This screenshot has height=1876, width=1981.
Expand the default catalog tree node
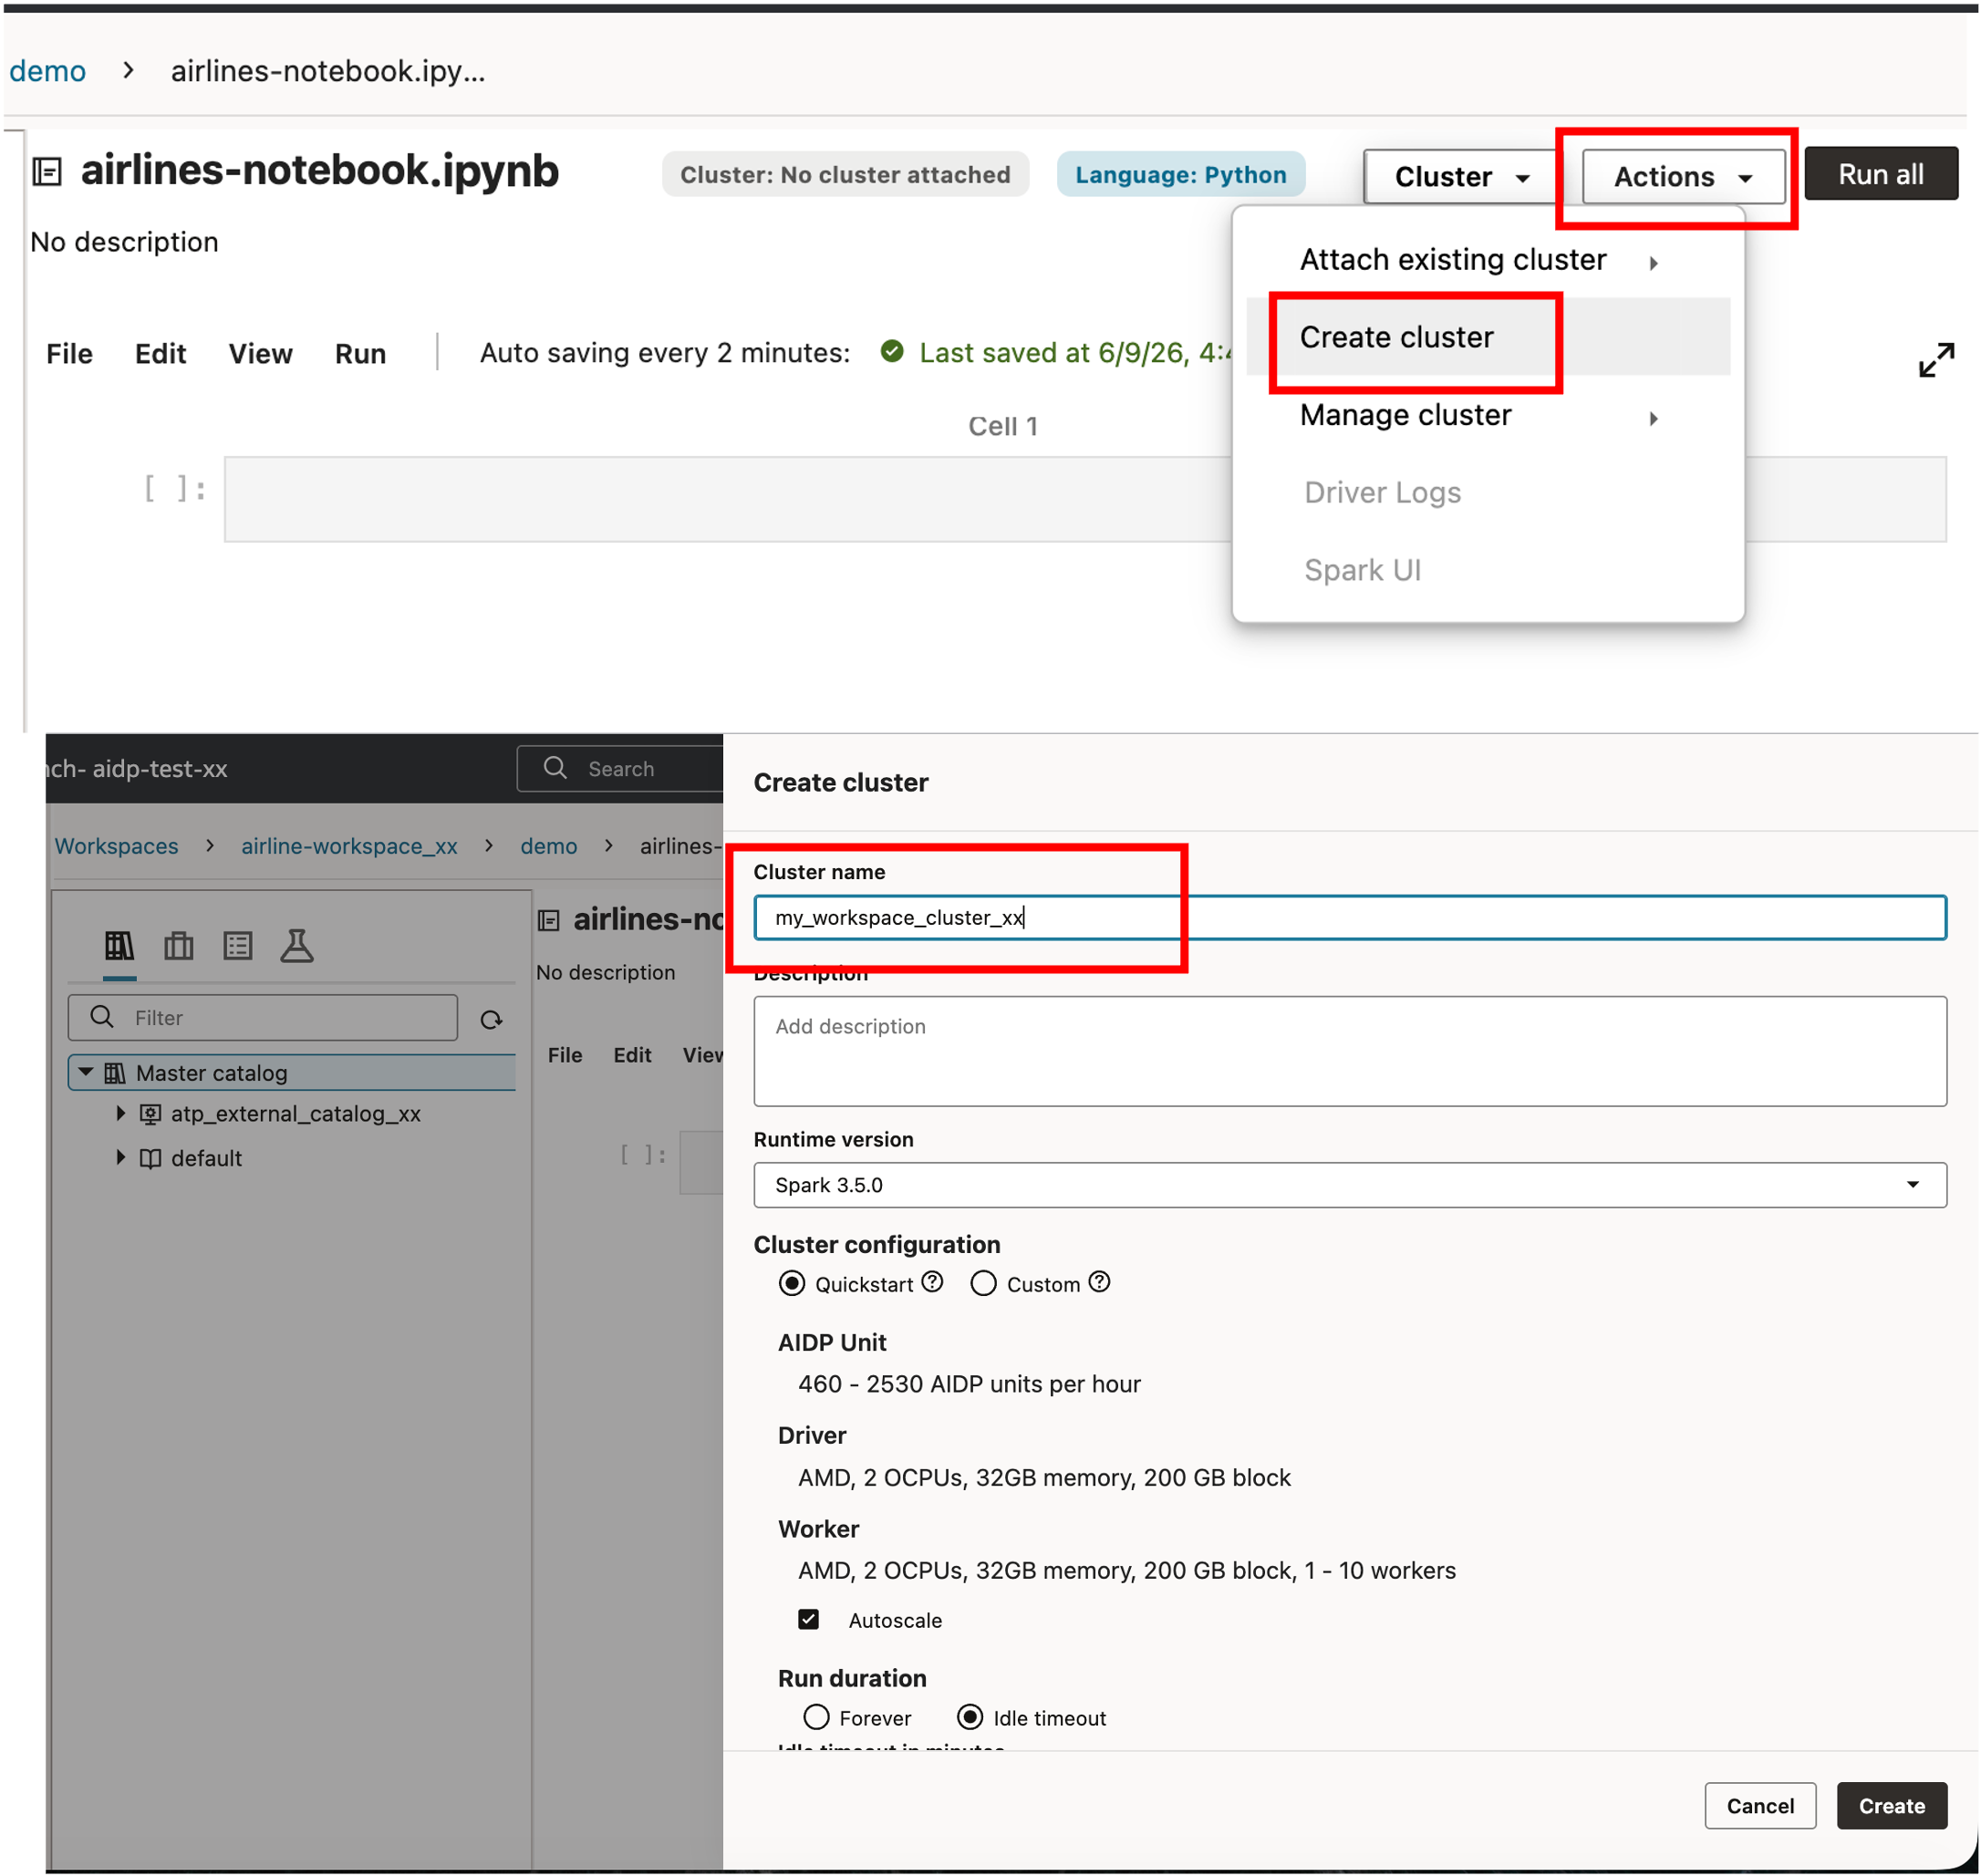(120, 1156)
